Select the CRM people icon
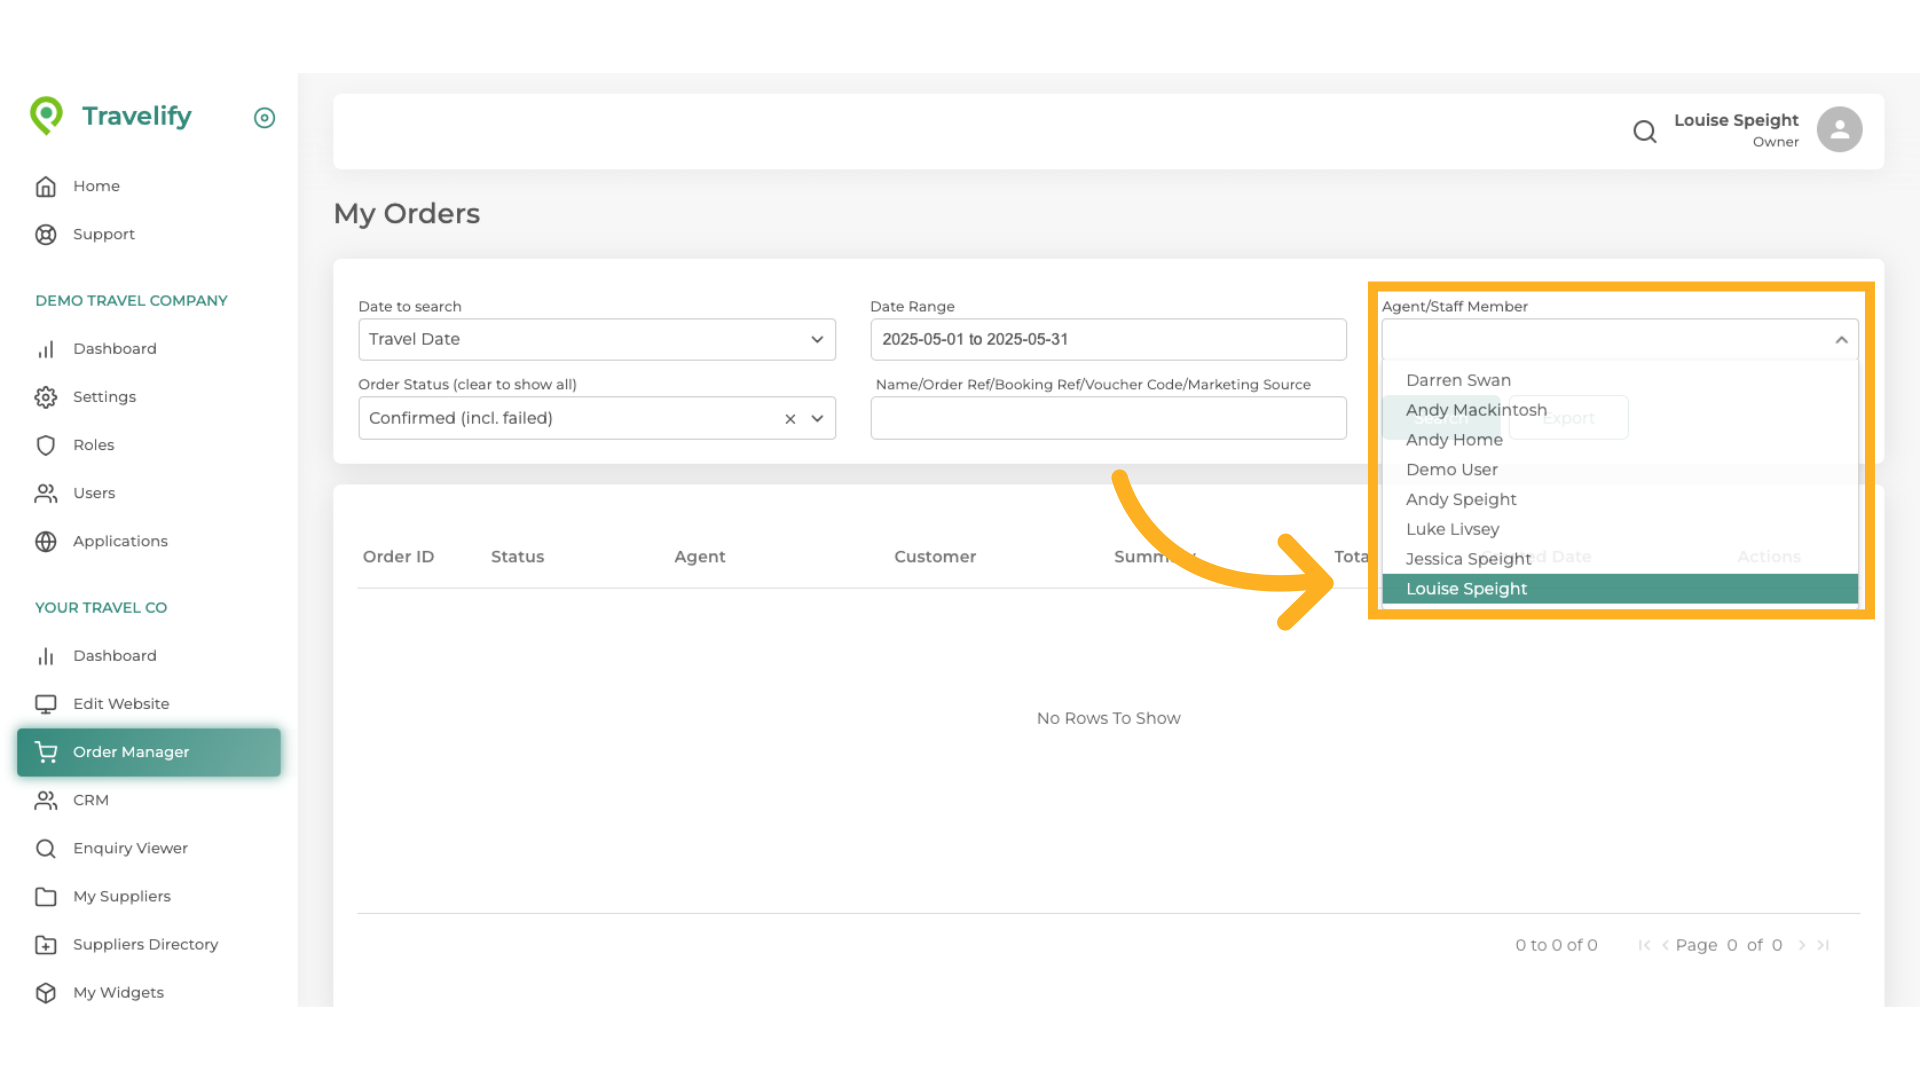 click(46, 800)
